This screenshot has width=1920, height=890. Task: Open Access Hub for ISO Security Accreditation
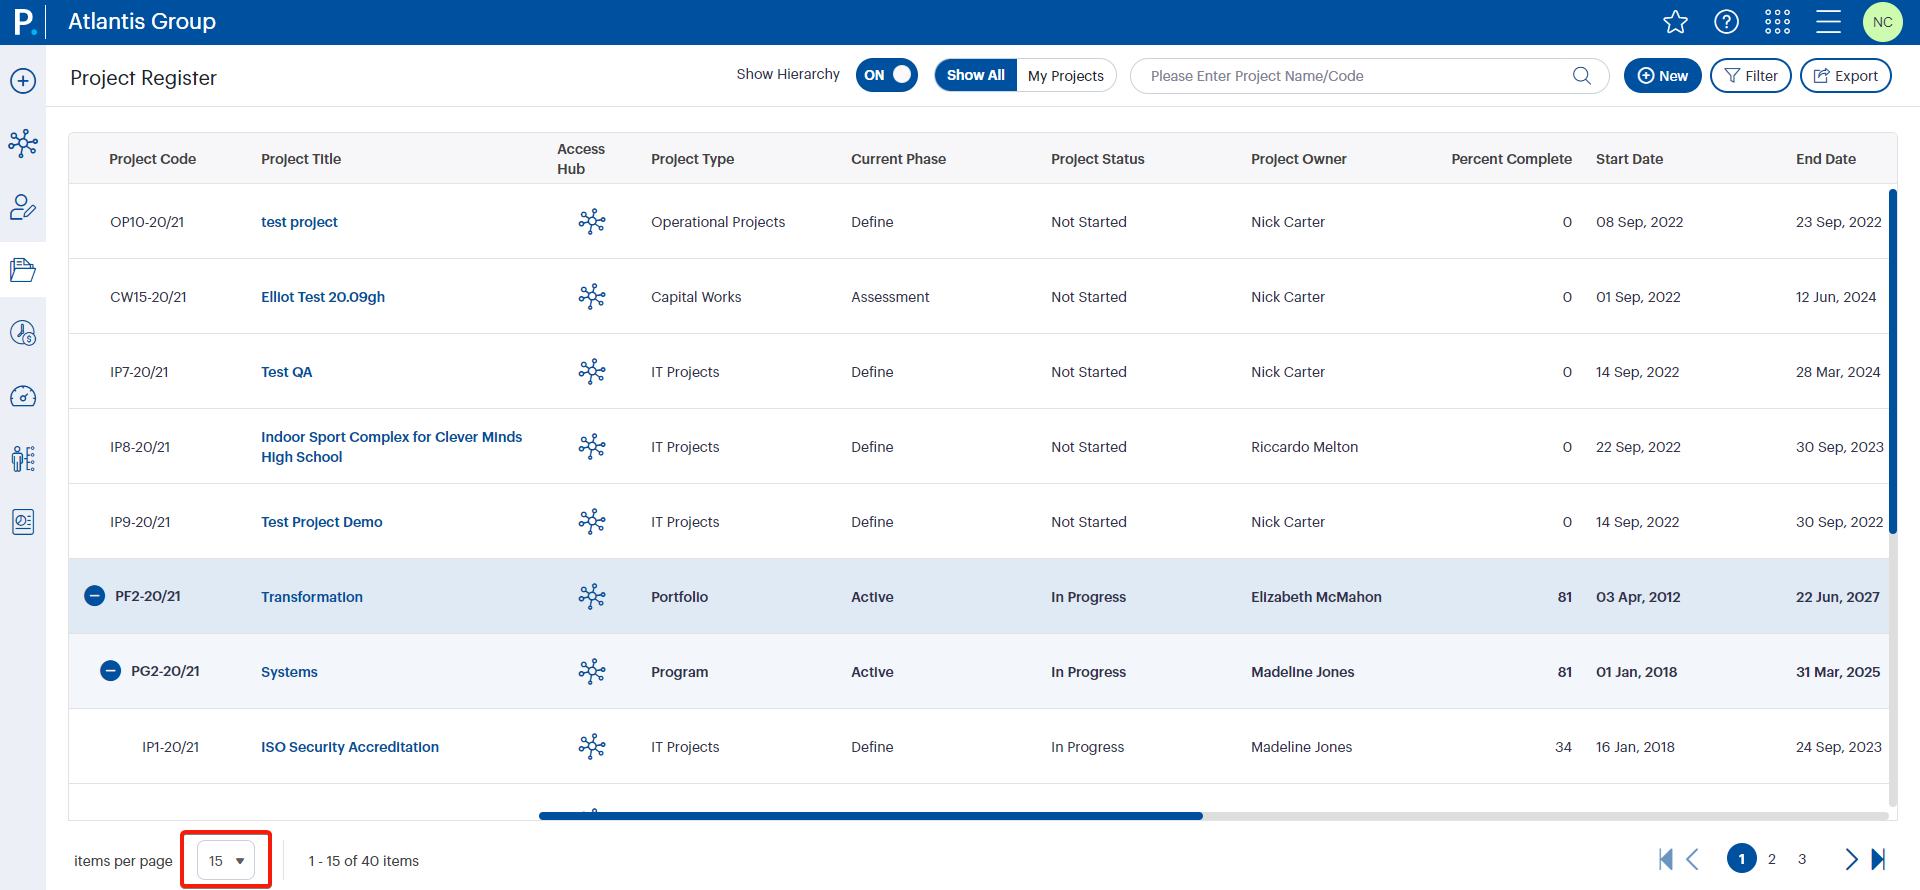pyautogui.click(x=592, y=746)
